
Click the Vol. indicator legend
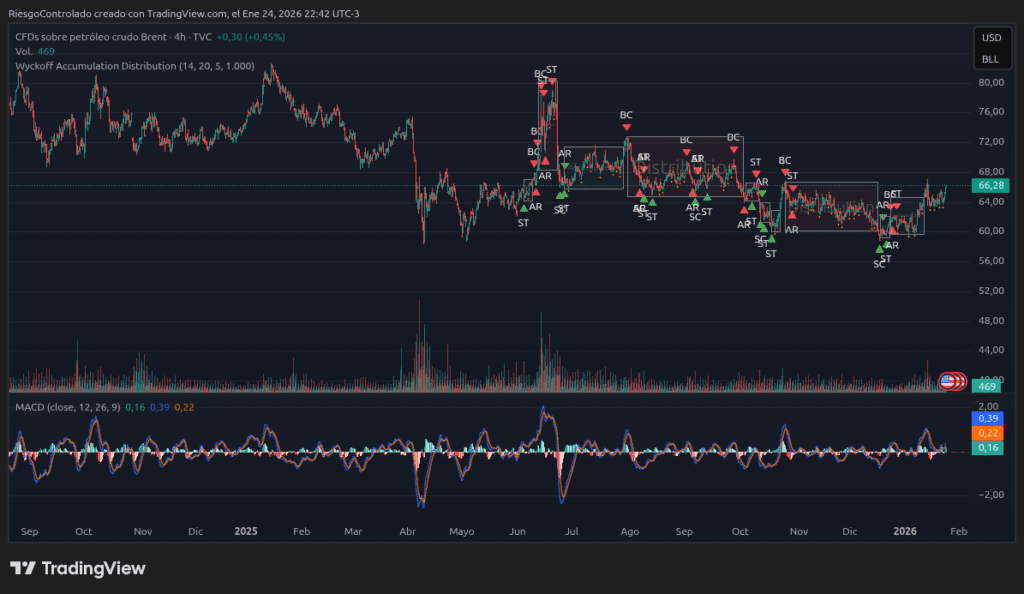point(23,51)
